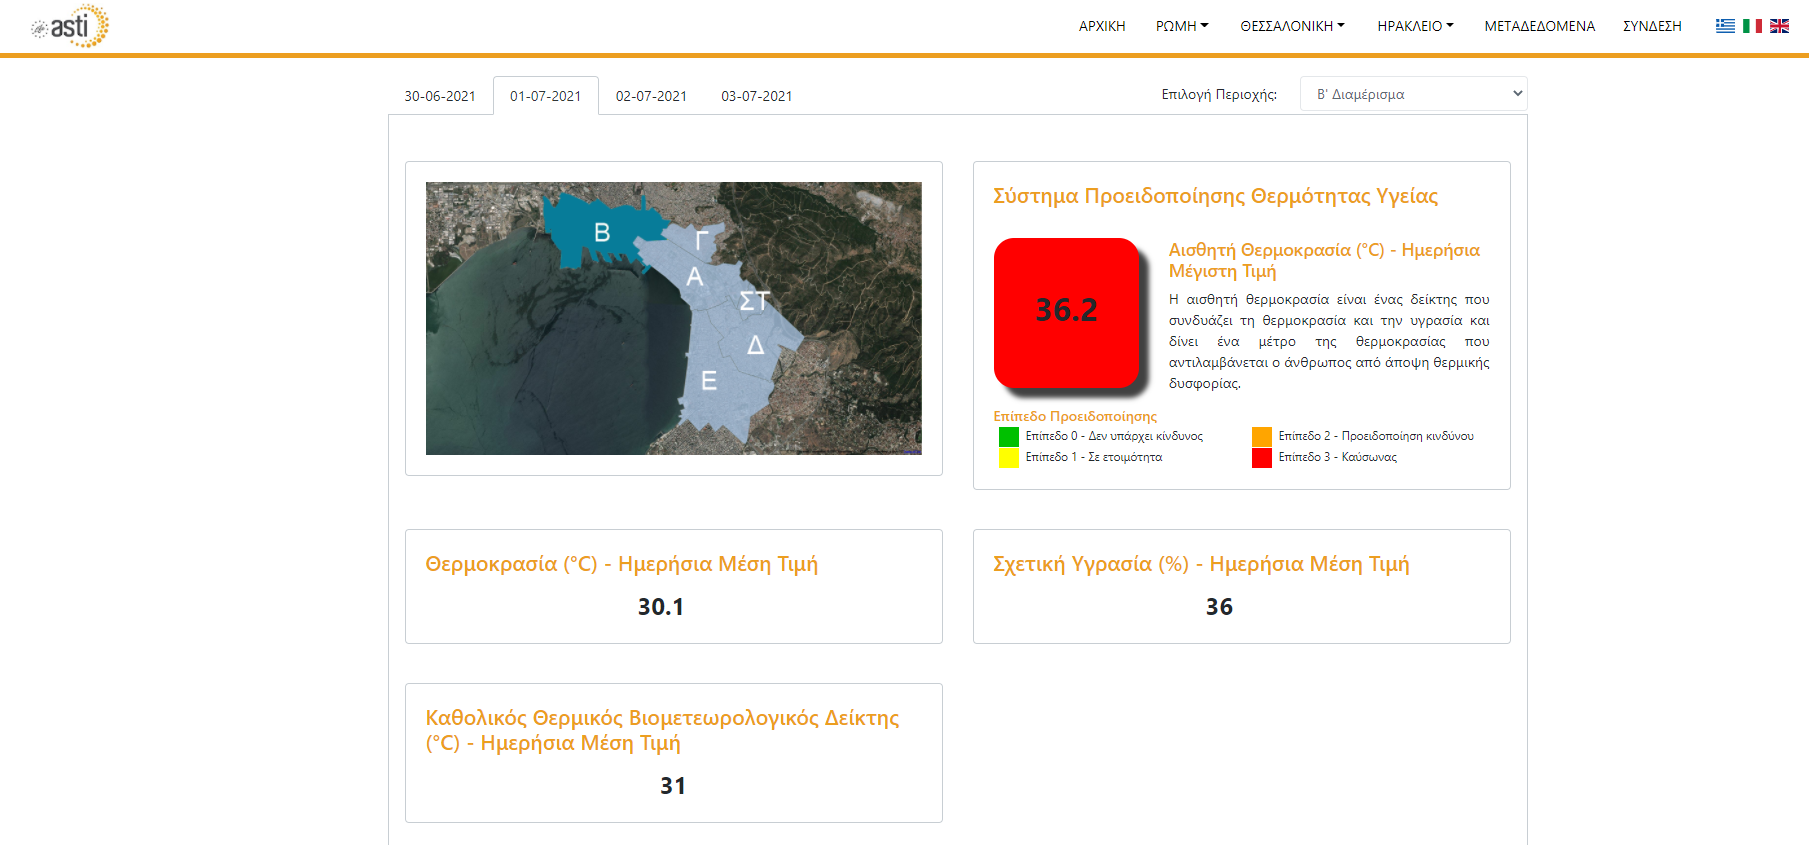Image resolution: width=1809 pixels, height=845 pixels.
Task: Click the green Level 0 legend swatch
Action: coord(1009,437)
